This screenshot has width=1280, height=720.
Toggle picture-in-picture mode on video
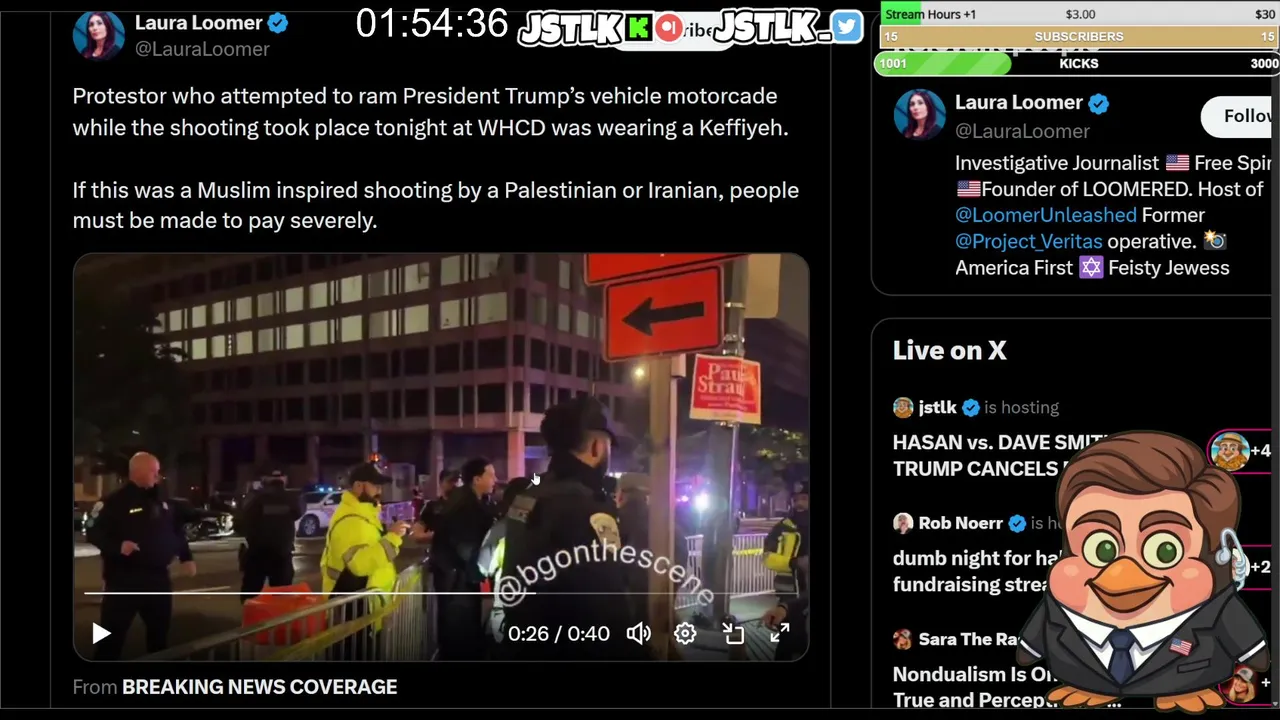click(733, 633)
